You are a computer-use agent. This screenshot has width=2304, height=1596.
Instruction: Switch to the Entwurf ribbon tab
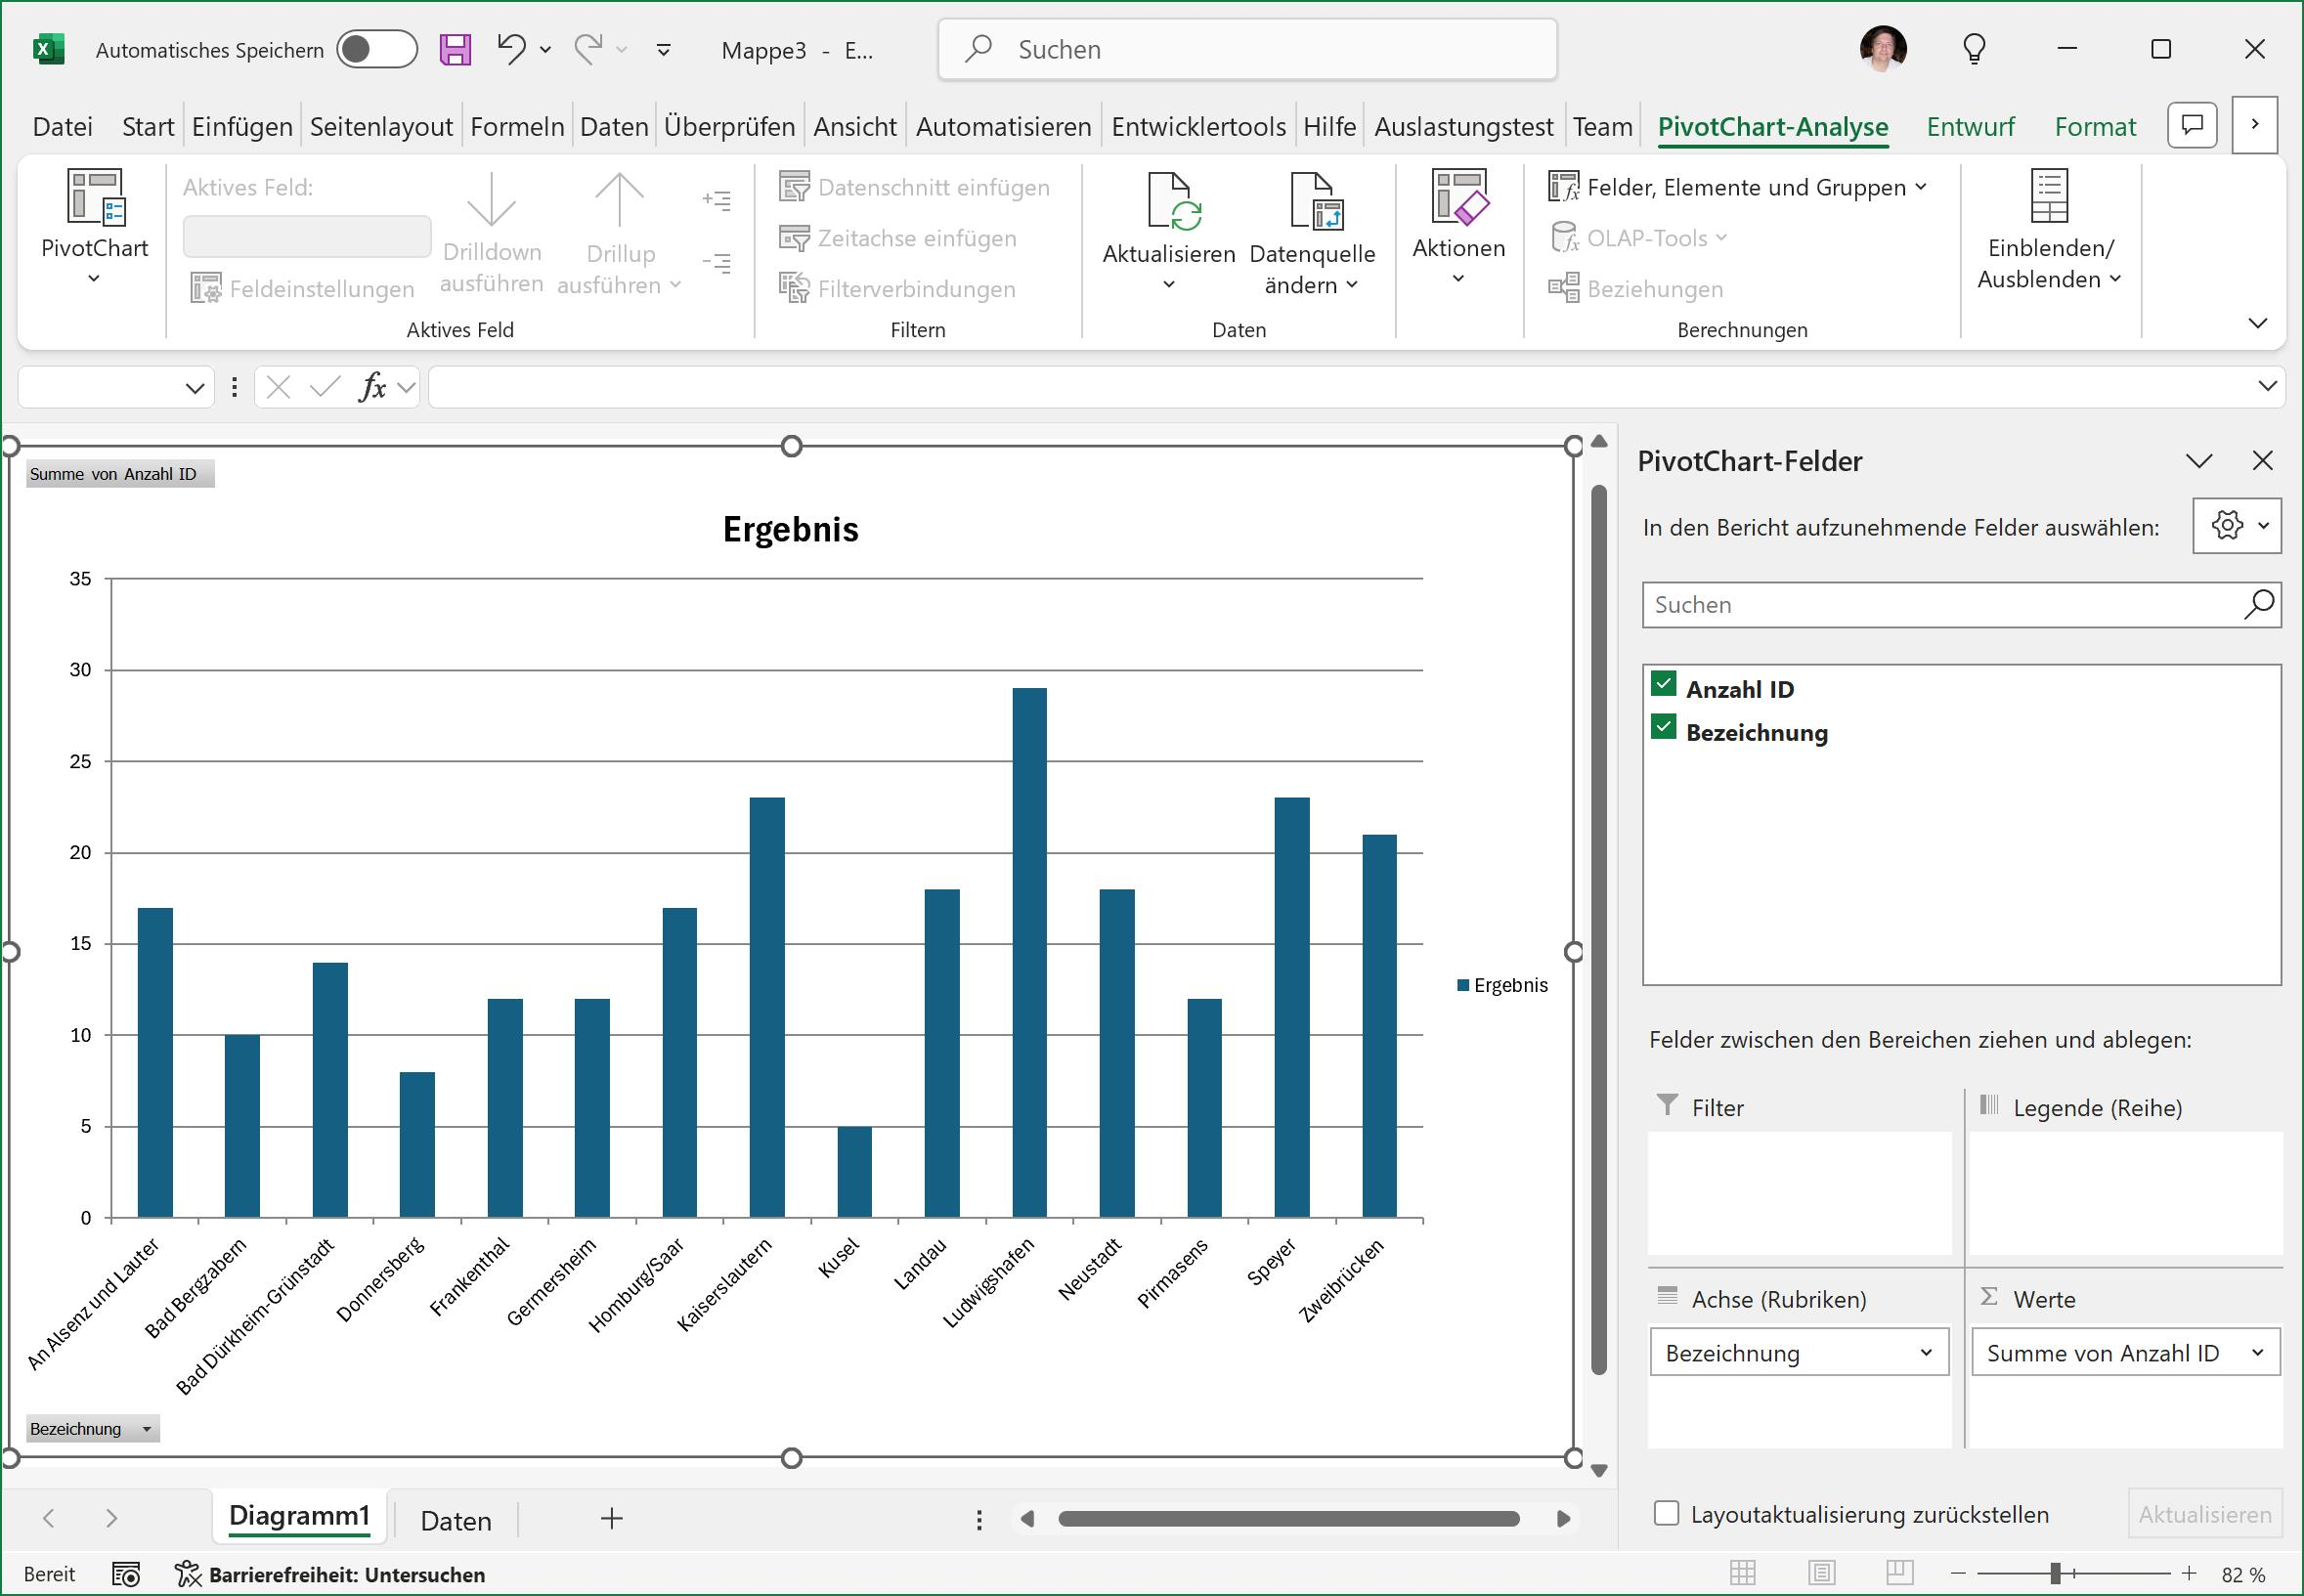tap(1969, 127)
